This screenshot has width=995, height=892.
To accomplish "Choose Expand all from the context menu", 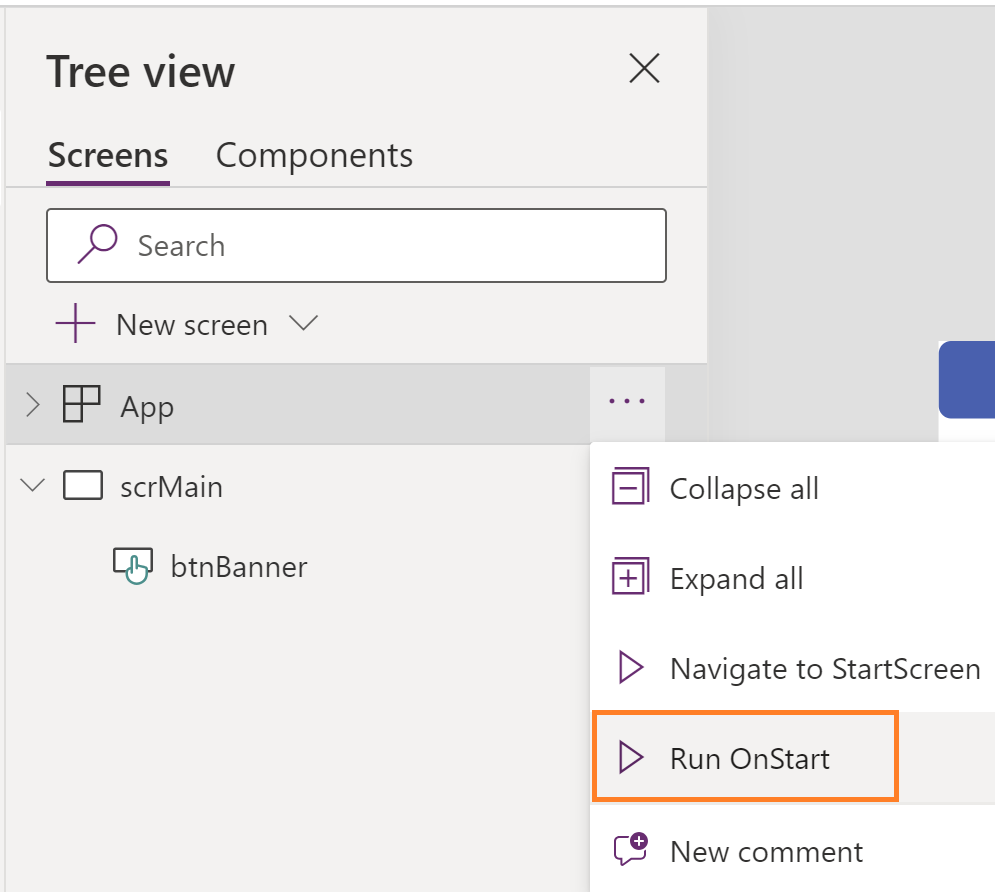I will 736,579.
